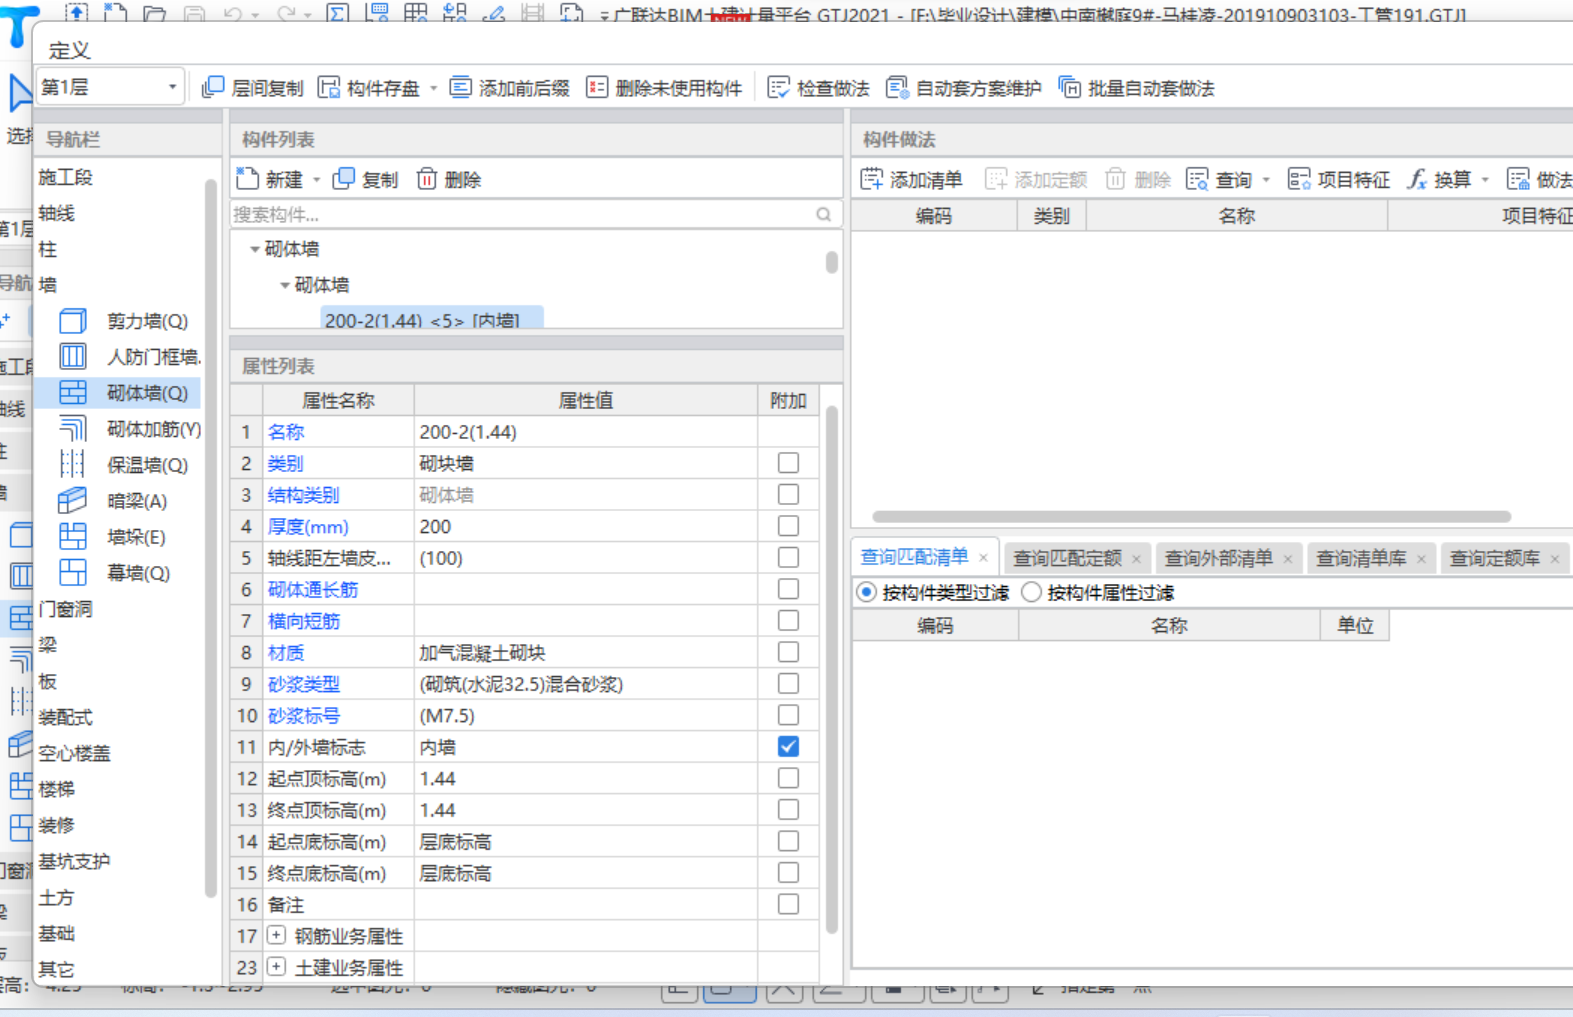Select 剪力墙(Q) in navigation
This screenshot has height=1017, width=1573.
coord(147,321)
